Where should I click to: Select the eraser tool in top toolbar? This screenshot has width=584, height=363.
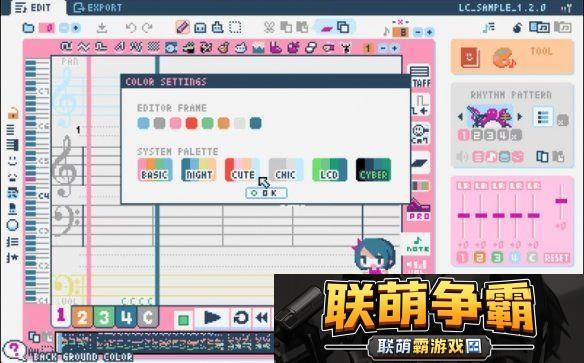200,28
